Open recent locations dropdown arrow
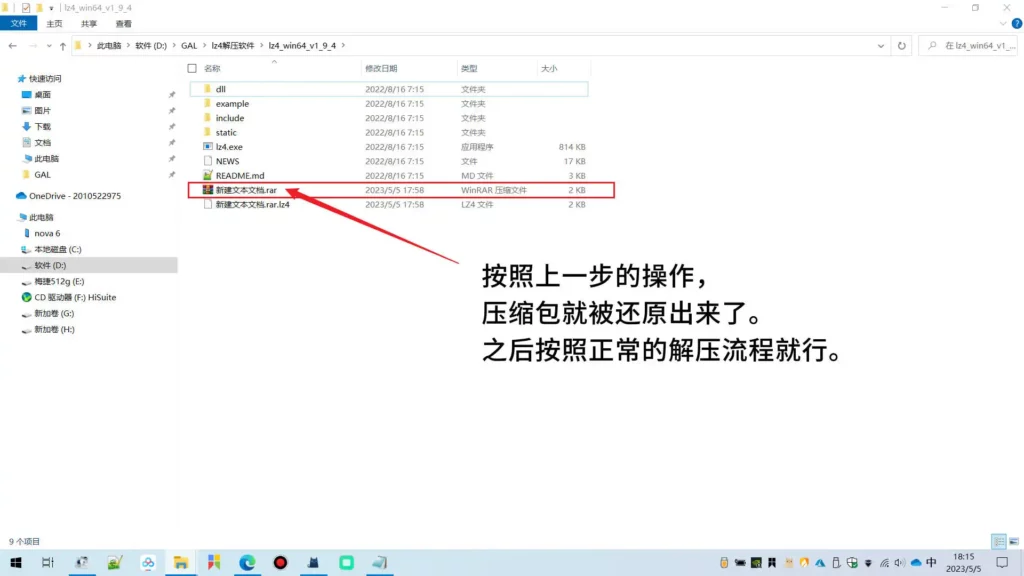The width and height of the screenshot is (1024, 576). 49,46
